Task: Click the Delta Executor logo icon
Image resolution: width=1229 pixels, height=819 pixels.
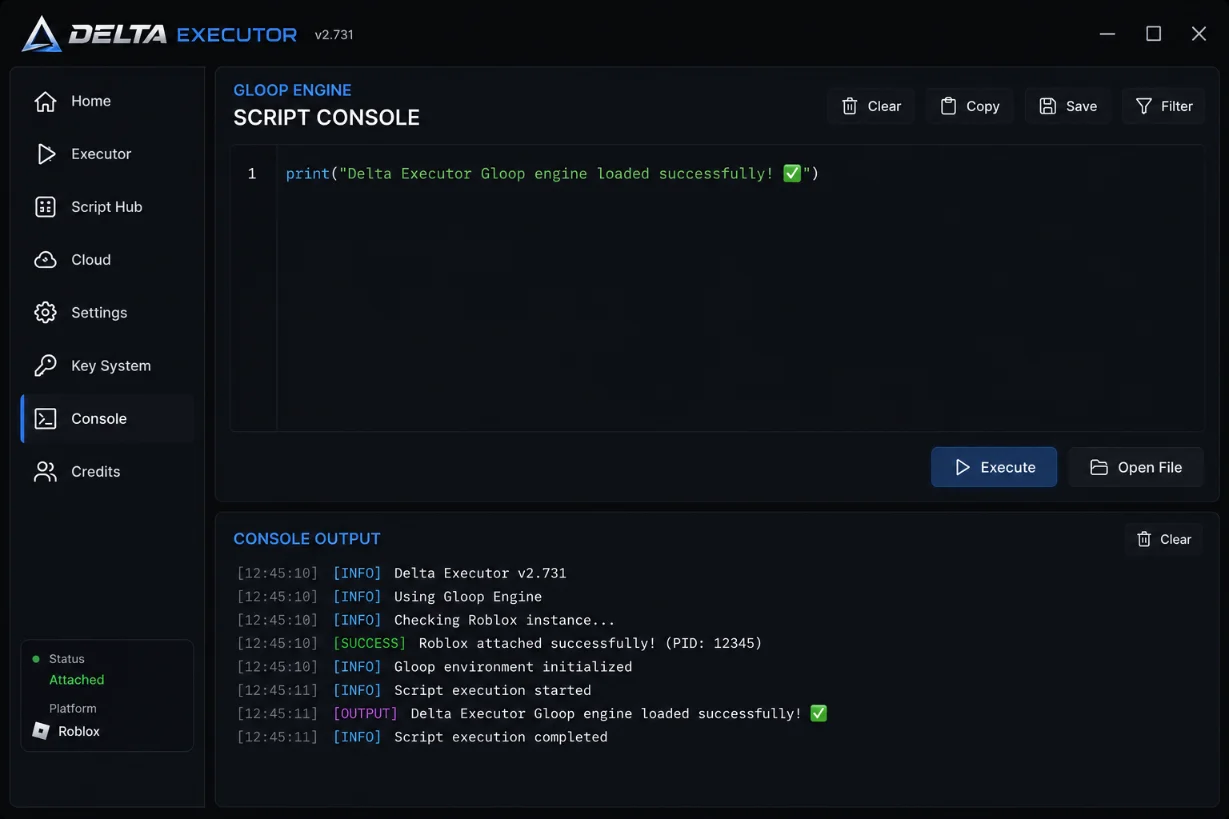Action: click(x=42, y=34)
